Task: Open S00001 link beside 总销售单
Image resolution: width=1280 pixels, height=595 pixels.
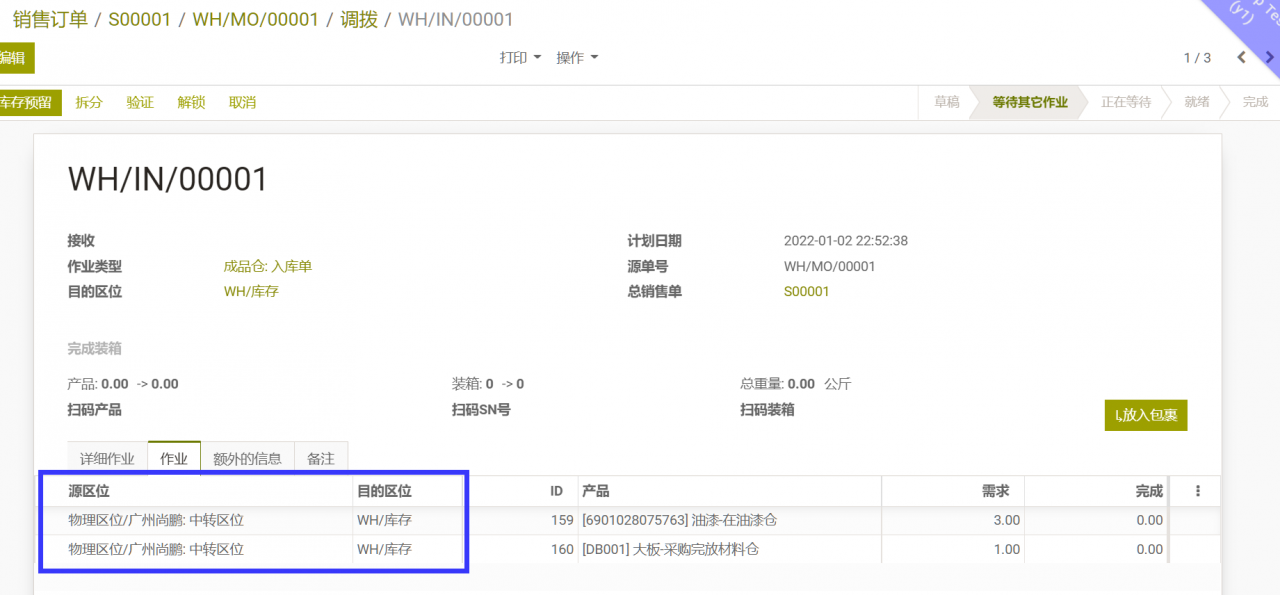Action: tap(807, 291)
